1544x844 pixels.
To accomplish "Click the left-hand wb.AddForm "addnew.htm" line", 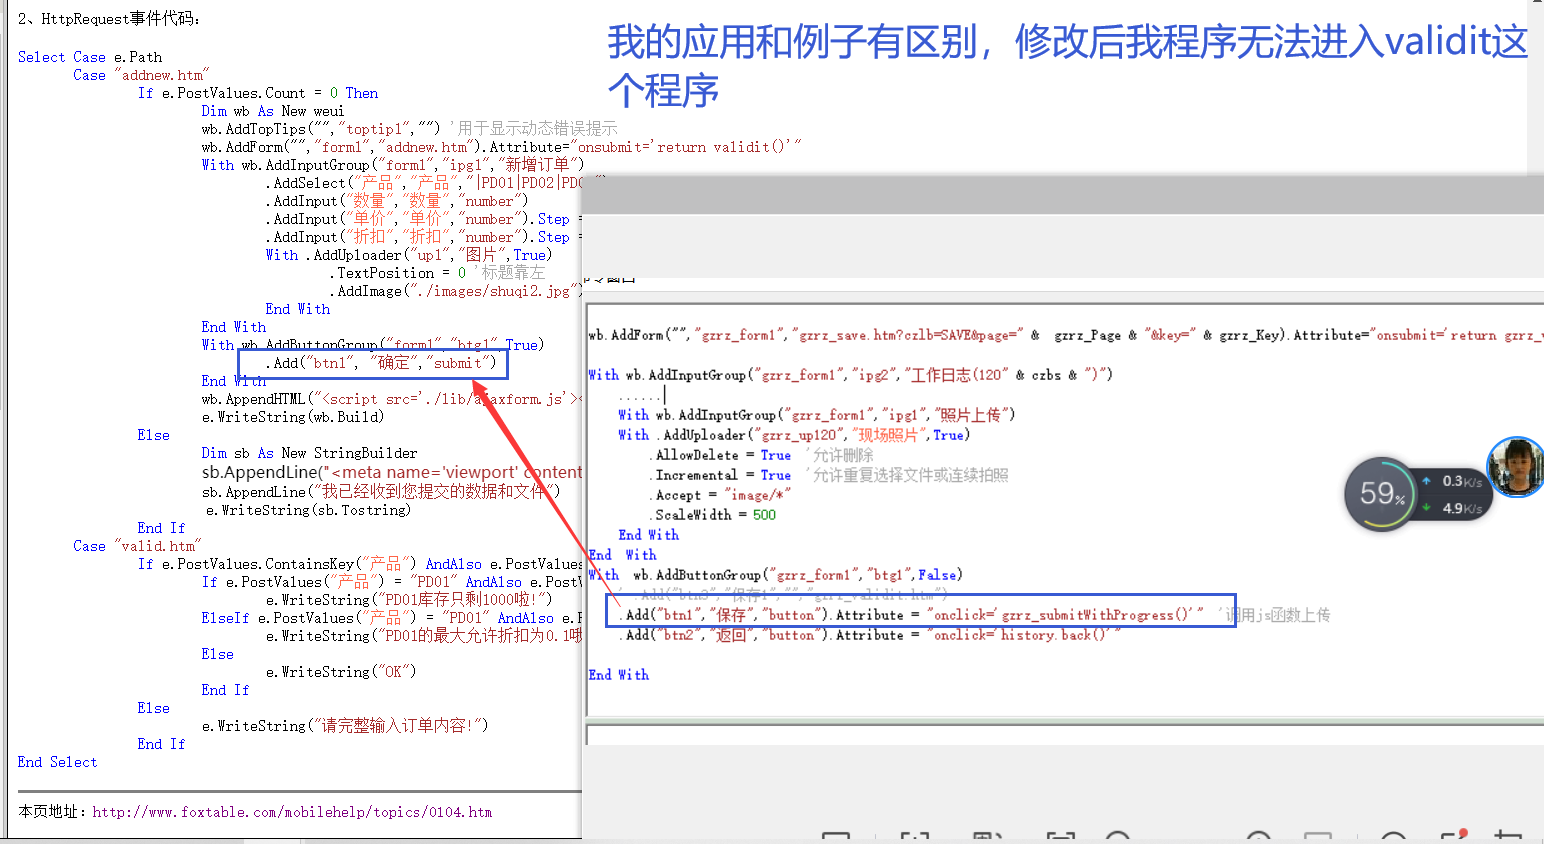I will pyautogui.click(x=501, y=147).
